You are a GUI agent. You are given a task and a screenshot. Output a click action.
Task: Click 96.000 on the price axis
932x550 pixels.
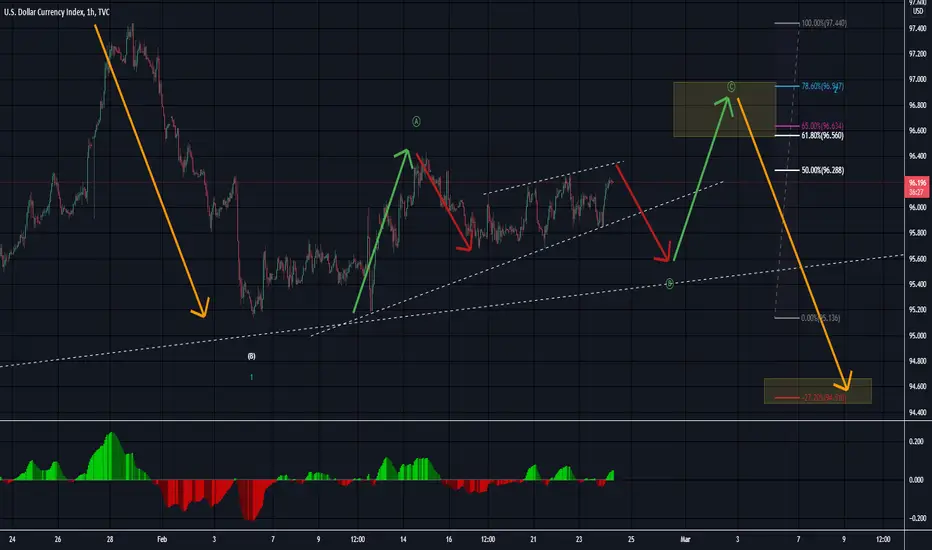pyautogui.click(x=917, y=208)
